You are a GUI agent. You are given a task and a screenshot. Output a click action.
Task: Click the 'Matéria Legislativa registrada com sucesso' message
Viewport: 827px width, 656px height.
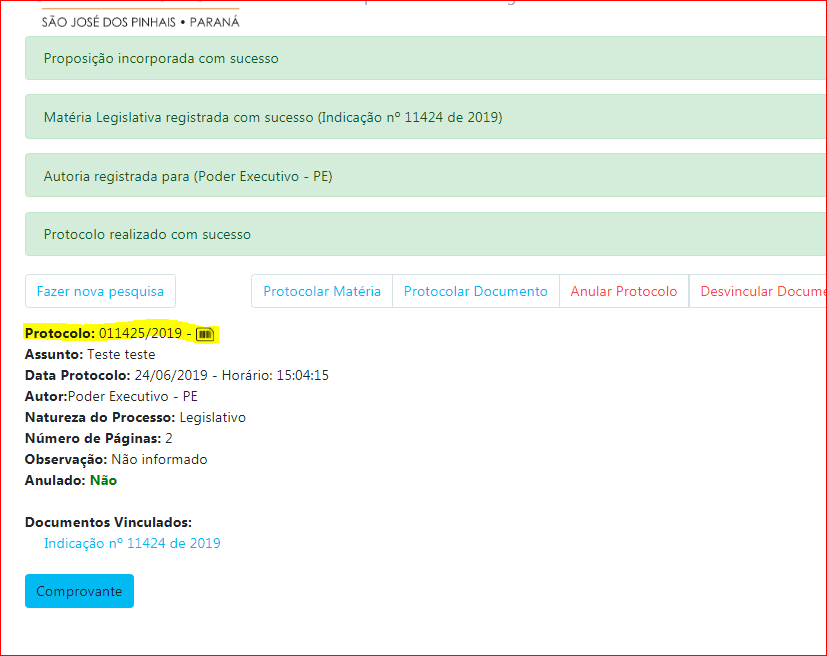[x=426, y=117]
